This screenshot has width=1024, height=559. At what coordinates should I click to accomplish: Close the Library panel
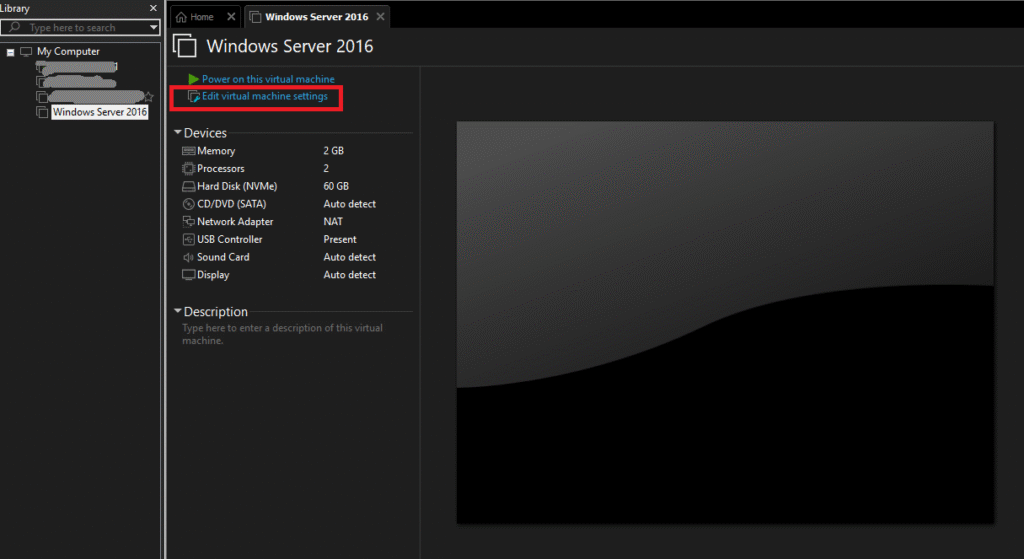point(153,8)
